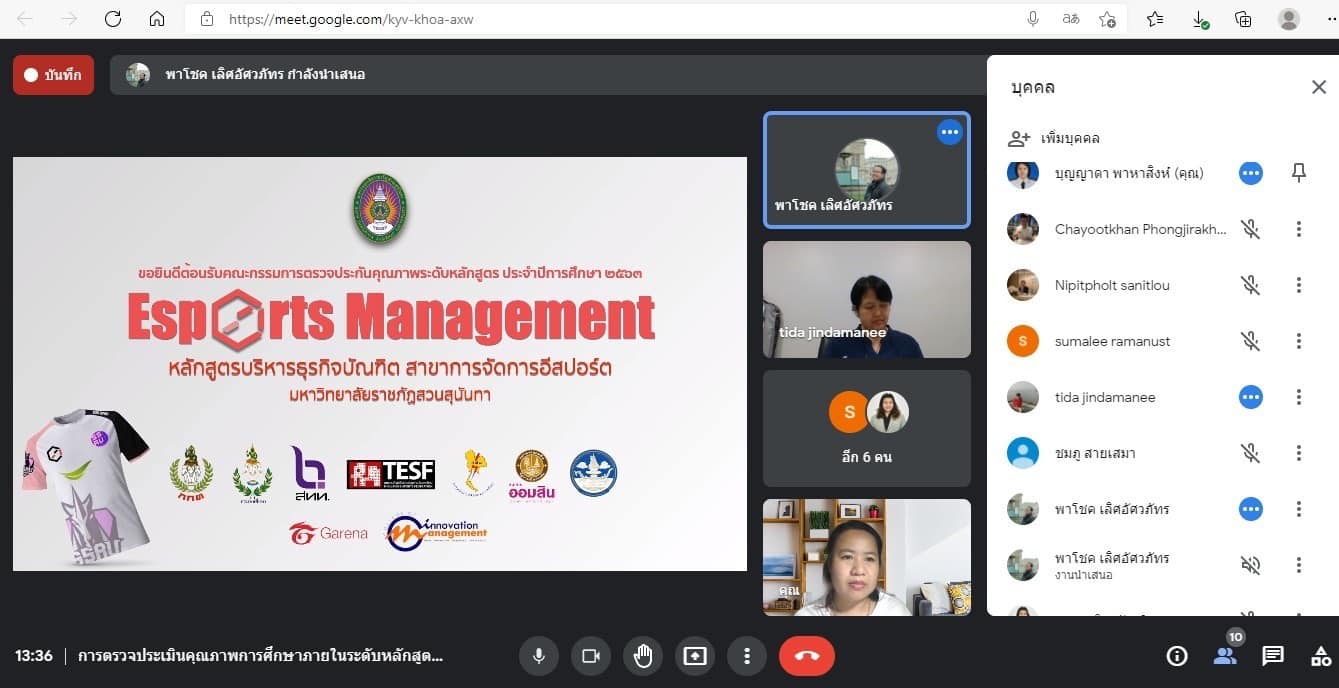
Task: Click the red leave call button
Action: (806, 656)
